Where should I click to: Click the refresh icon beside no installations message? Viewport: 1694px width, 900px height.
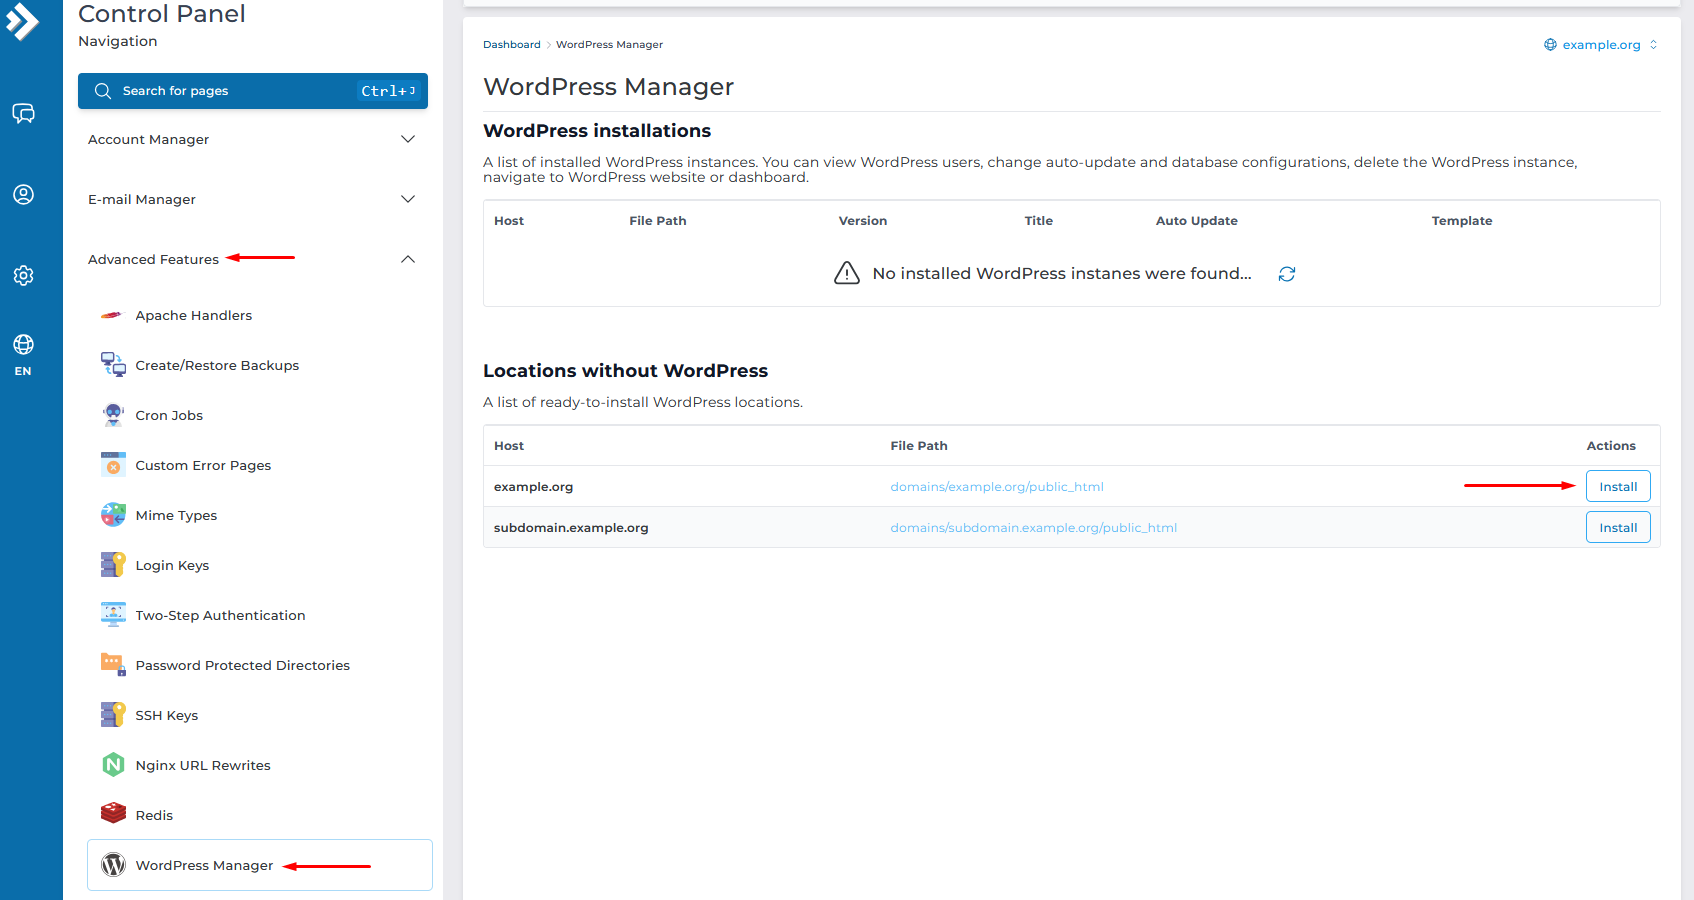point(1286,274)
